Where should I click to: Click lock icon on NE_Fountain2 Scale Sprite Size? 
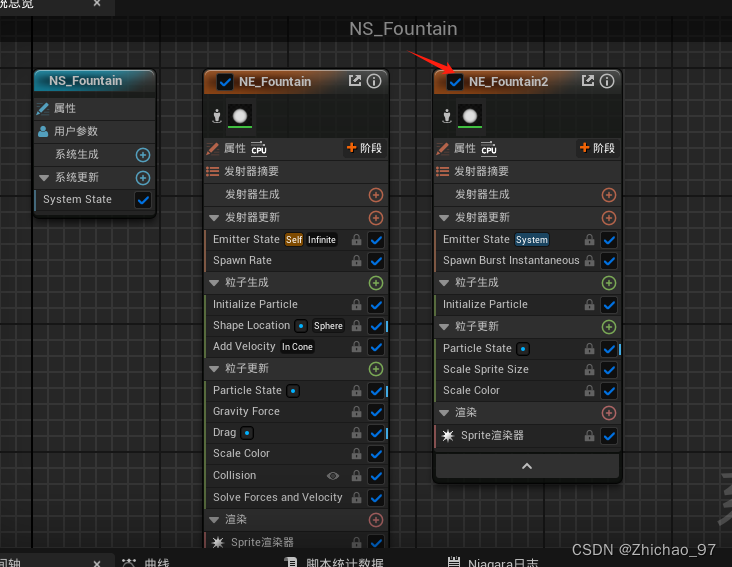click(x=590, y=370)
